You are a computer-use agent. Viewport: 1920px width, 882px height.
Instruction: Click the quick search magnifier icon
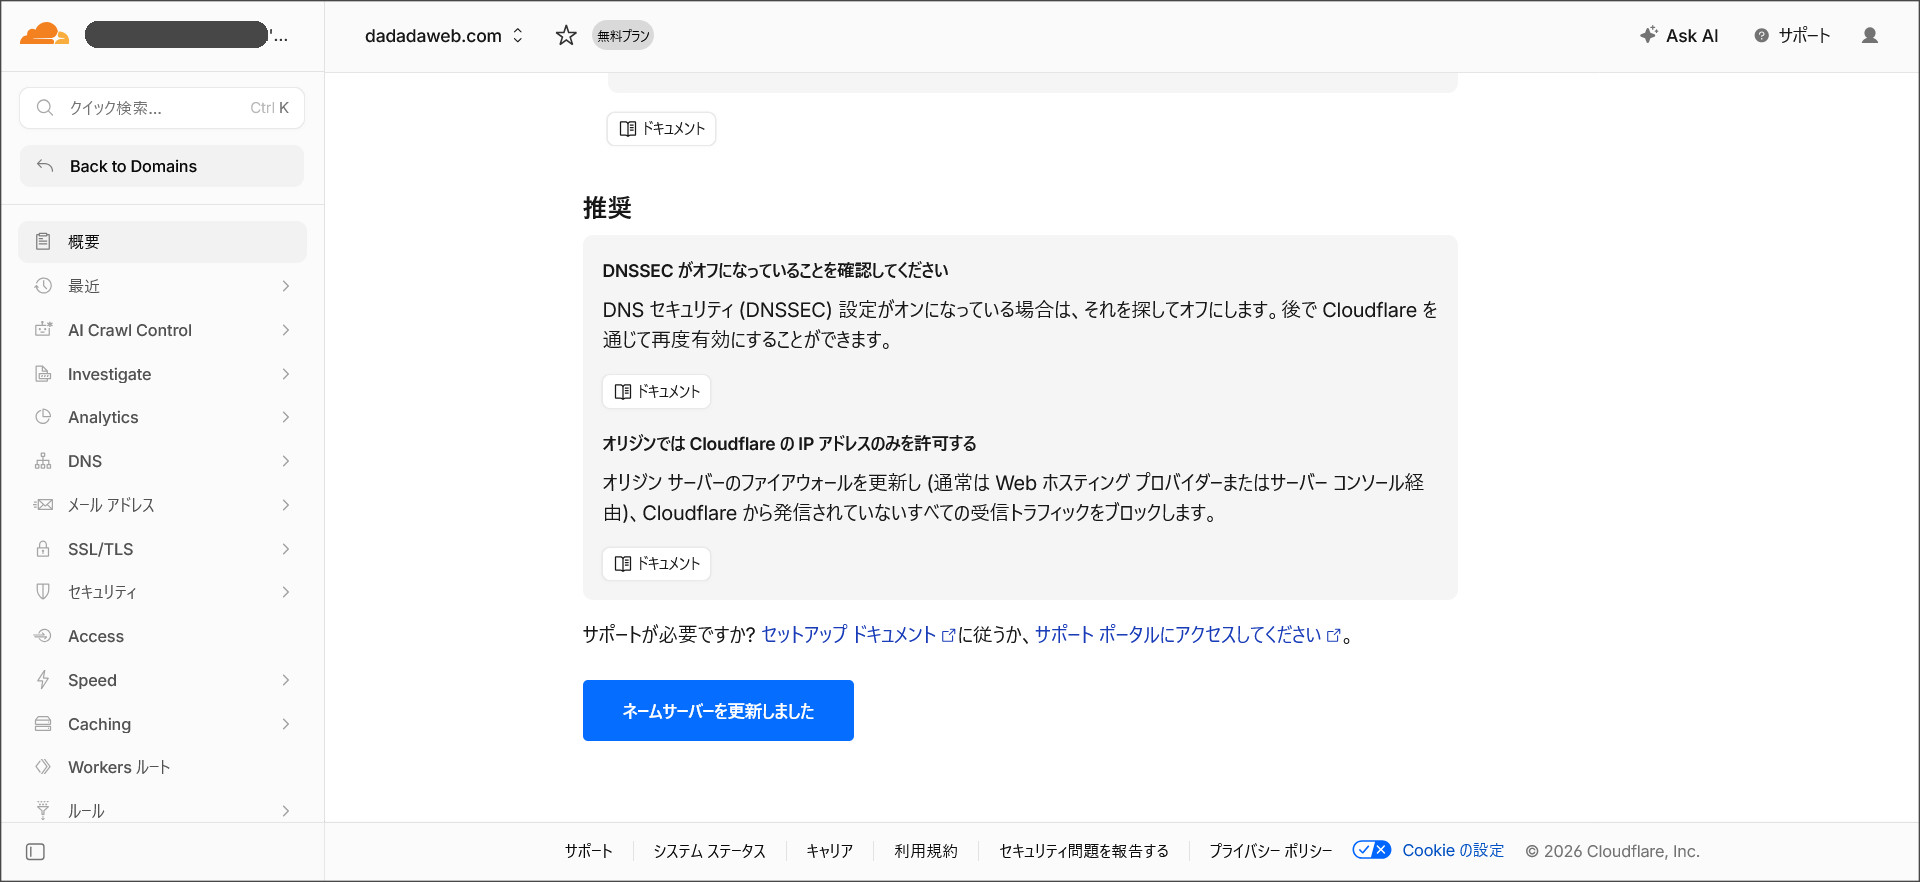pyautogui.click(x=45, y=108)
